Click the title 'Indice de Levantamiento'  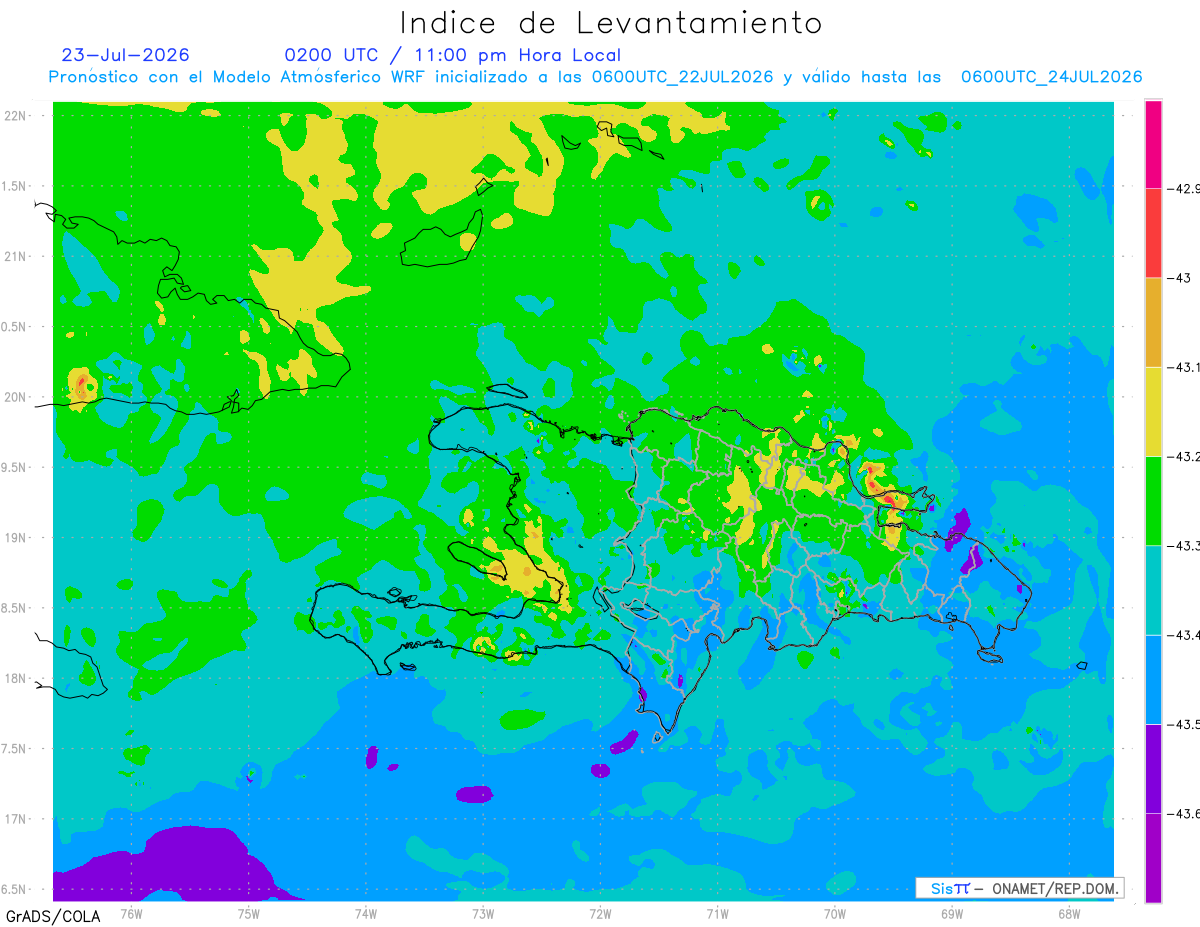point(611,23)
